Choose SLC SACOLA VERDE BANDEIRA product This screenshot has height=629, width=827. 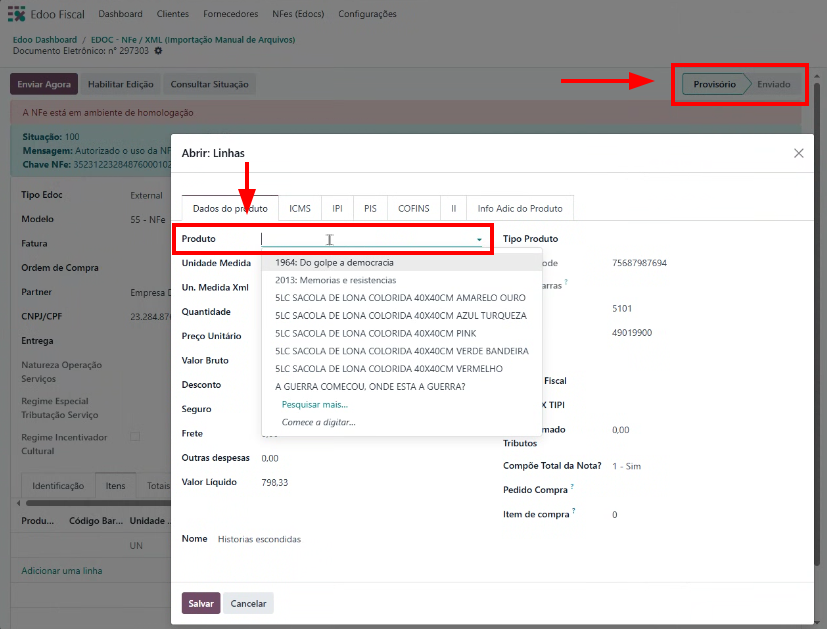402,351
